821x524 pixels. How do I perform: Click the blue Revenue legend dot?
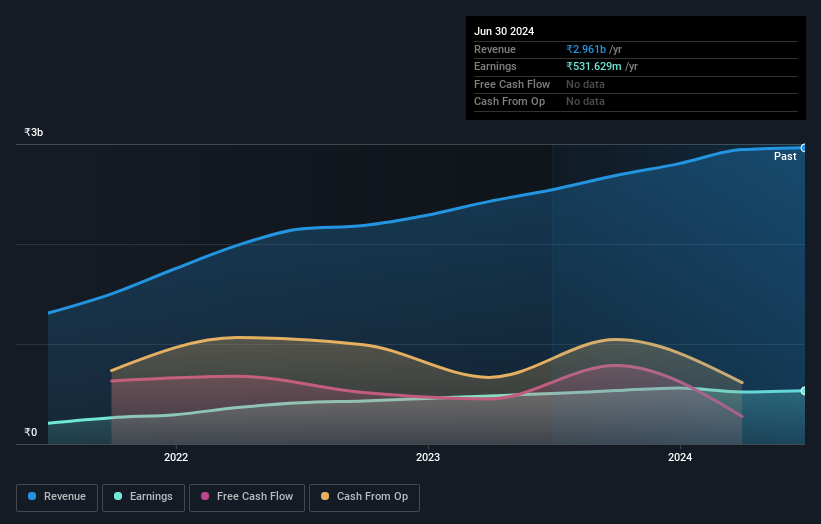click(32, 496)
